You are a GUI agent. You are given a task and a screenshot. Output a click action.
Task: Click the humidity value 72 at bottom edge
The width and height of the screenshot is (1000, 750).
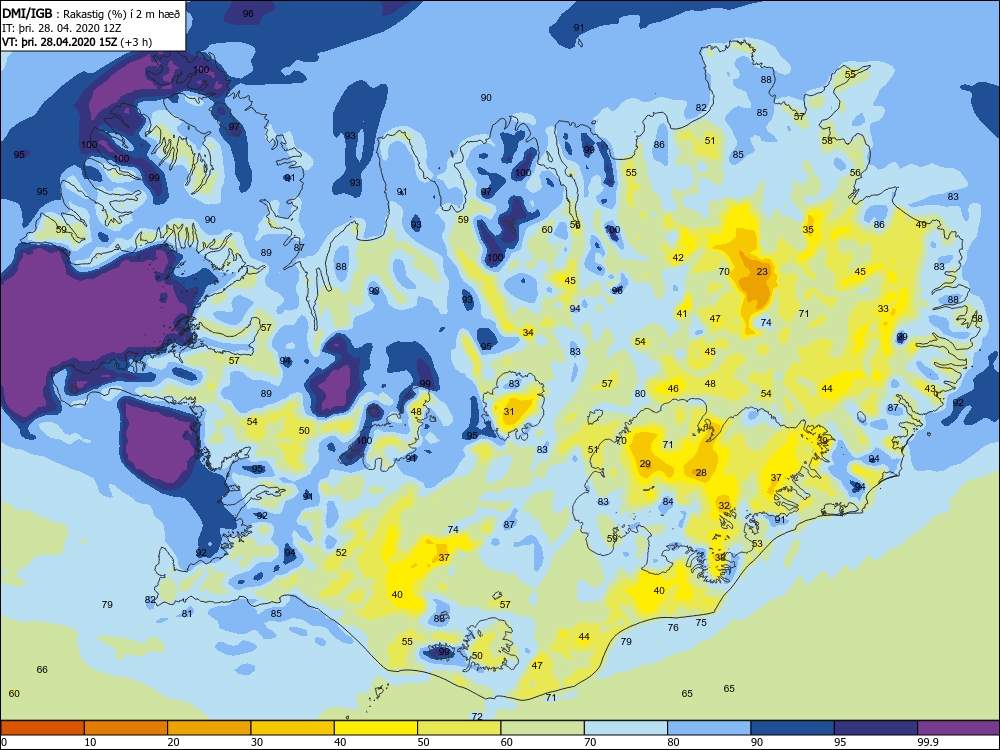pos(476,717)
